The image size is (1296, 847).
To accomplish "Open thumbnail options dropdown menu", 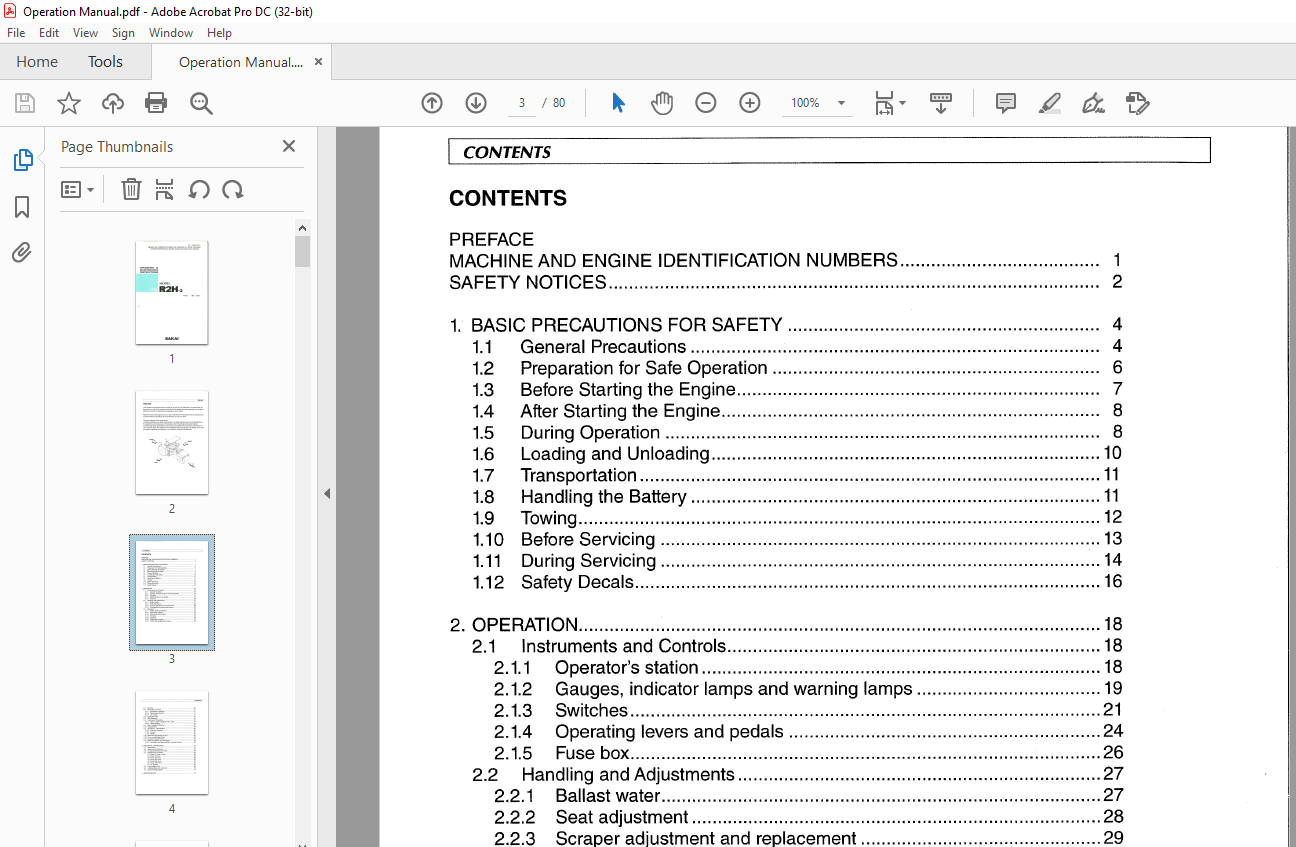I will (78, 189).
